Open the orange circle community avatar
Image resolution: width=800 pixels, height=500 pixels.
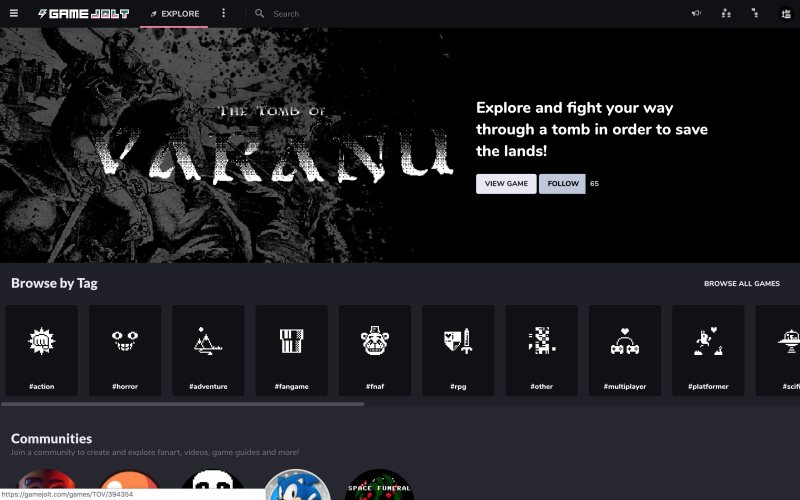click(130, 485)
